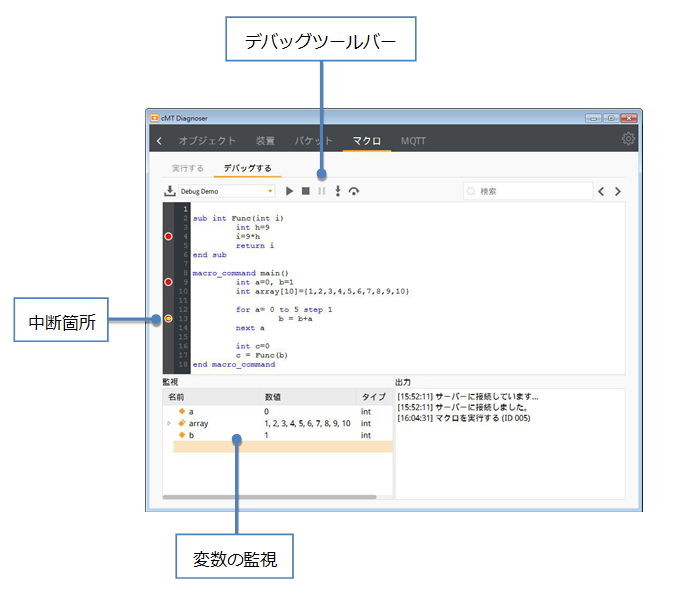Toggle the breakpoint on line 9
694x593 pixels.
tap(168, 282)
